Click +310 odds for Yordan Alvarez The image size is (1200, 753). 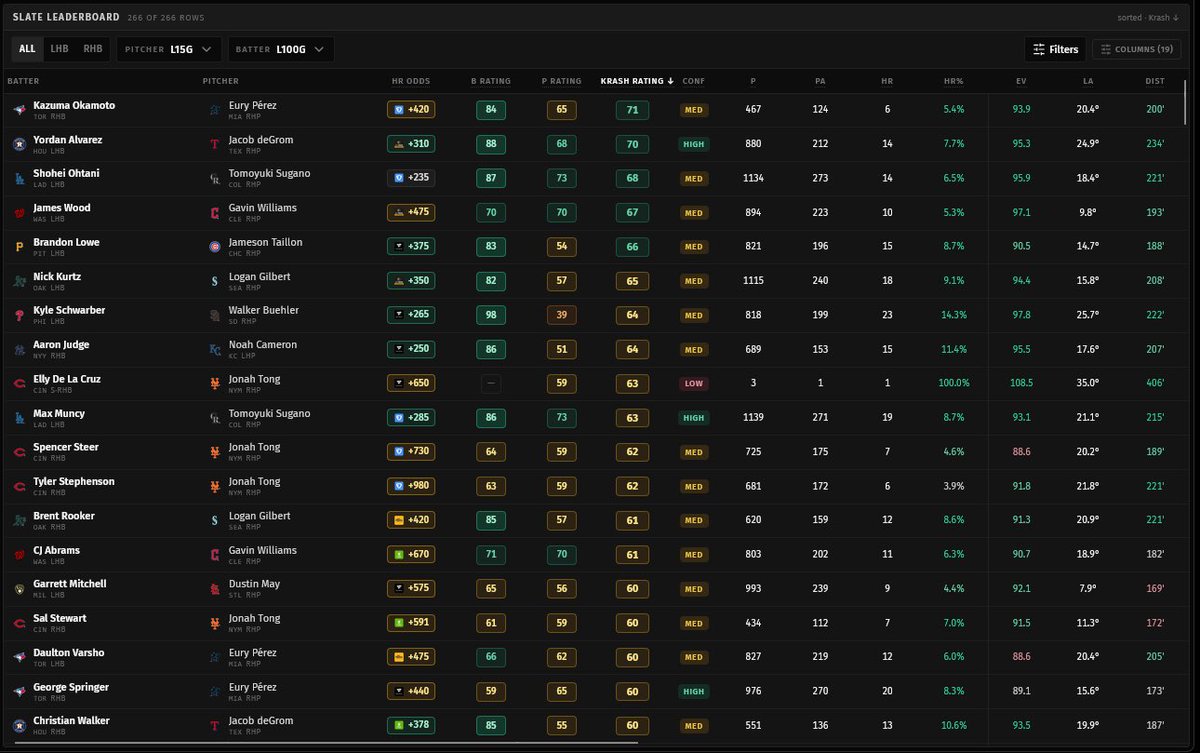click(411, 144)
